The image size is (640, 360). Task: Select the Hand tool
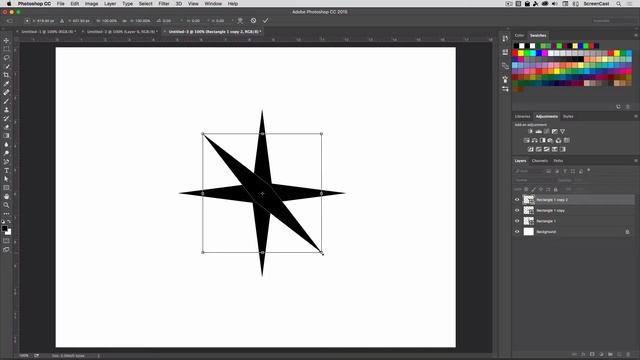click(6, 196)
